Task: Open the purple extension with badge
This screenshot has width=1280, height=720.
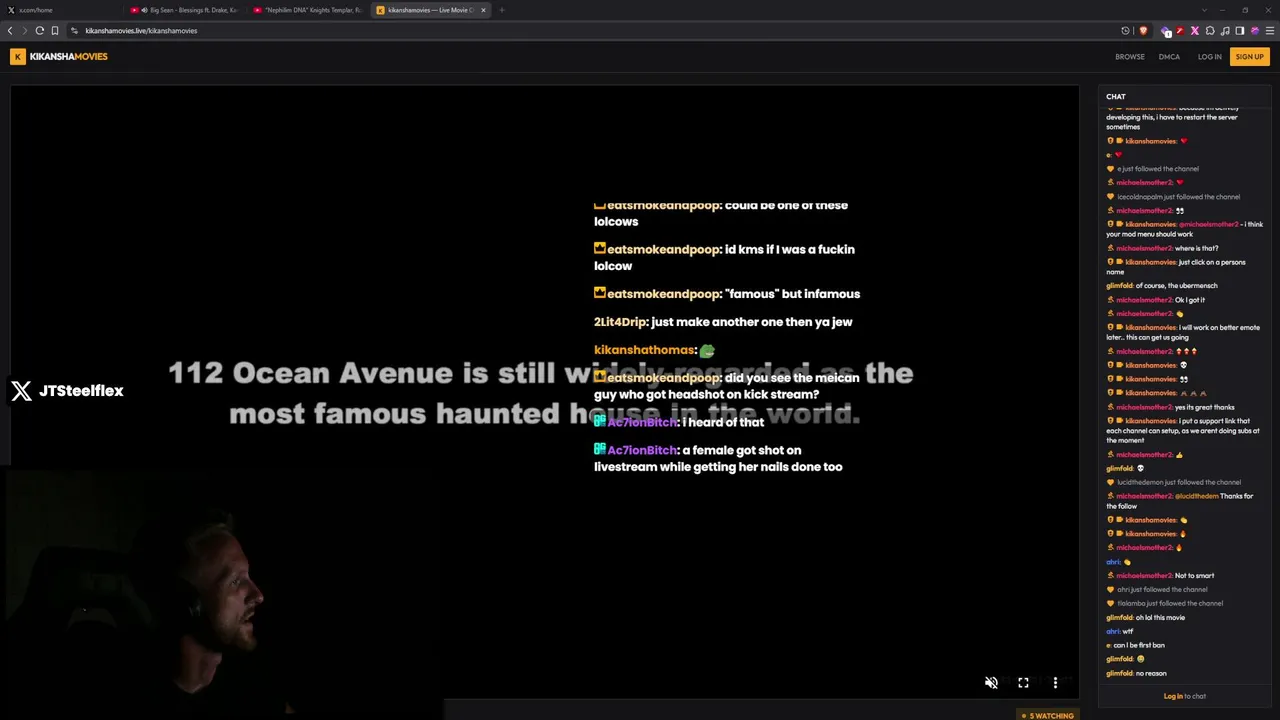Action: 1165,31
